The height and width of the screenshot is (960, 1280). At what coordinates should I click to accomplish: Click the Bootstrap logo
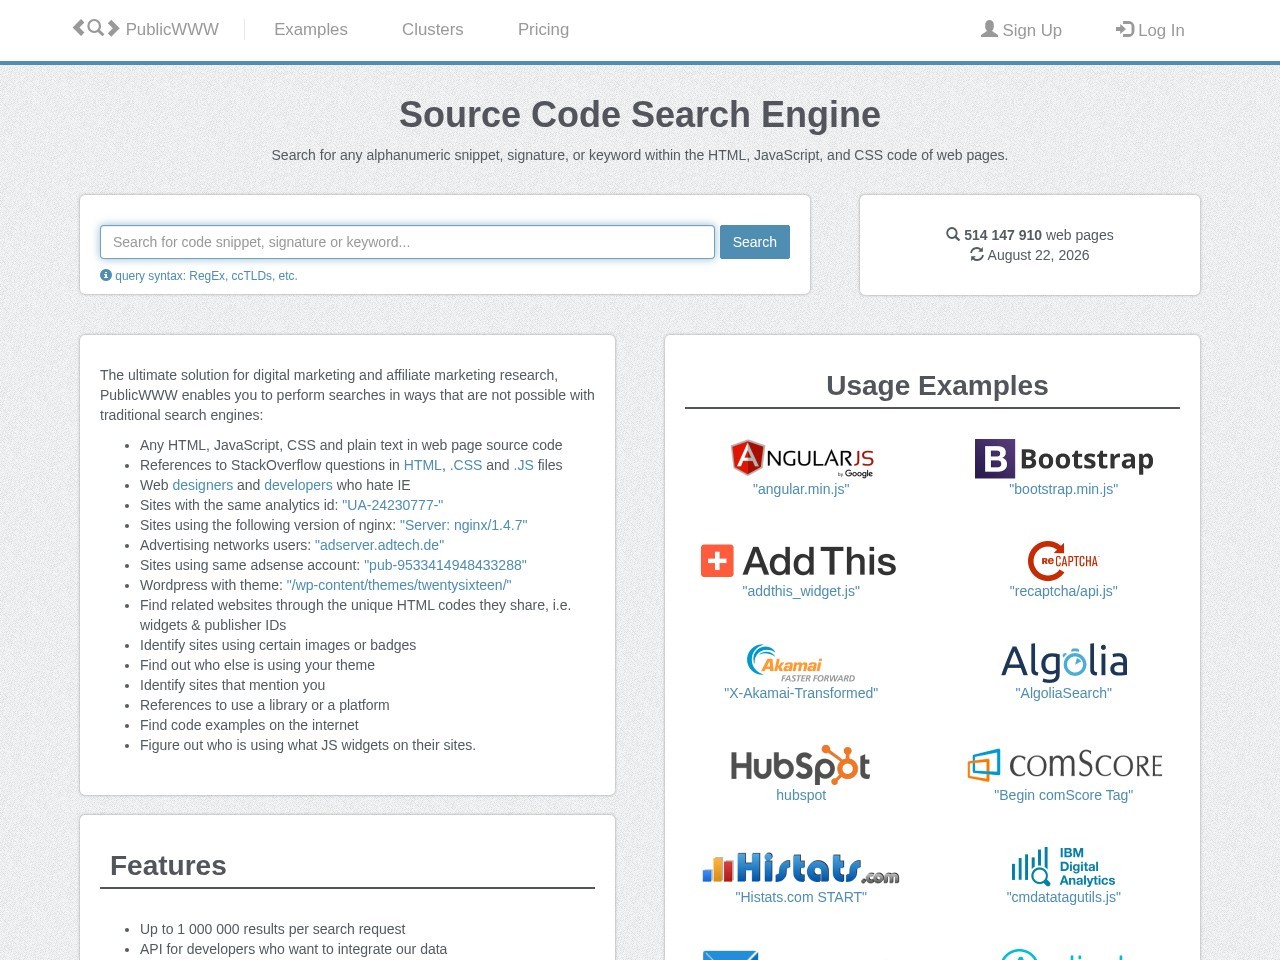coord(1063,459)
